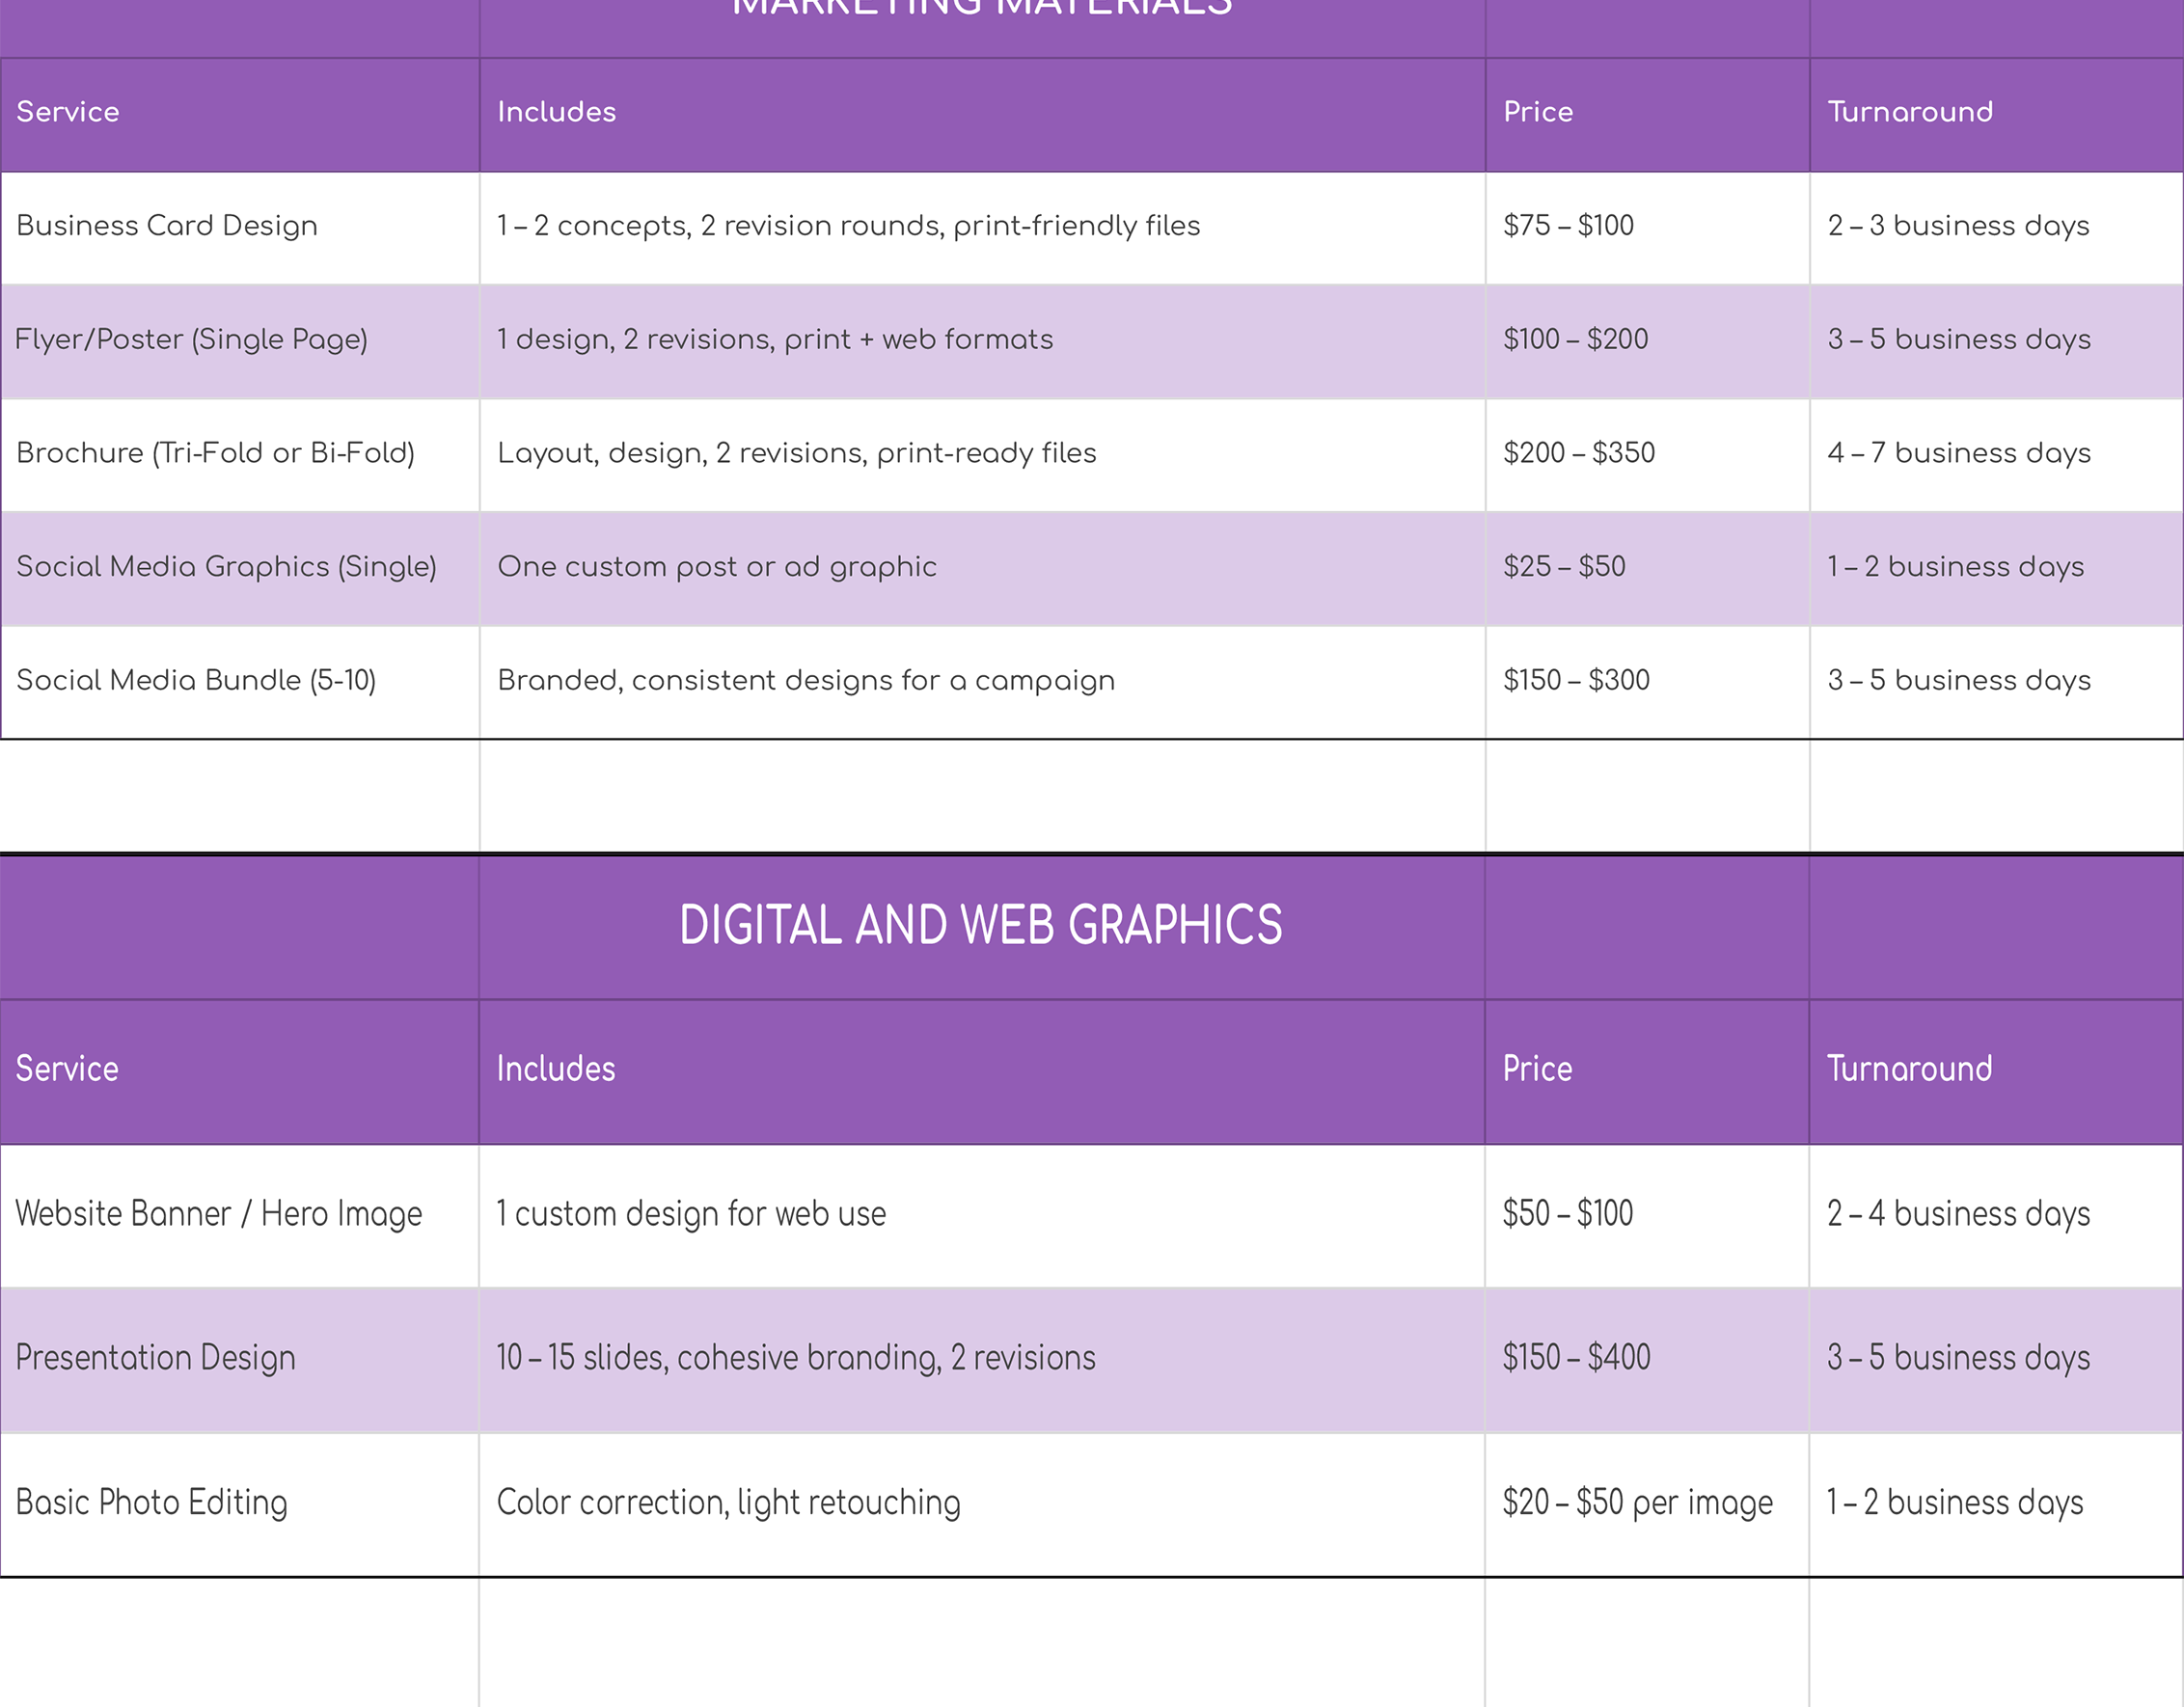Click the $200 – $350 price cell
The height and width of the screenshot is (1707, 2184).
tap(1579, 453)
